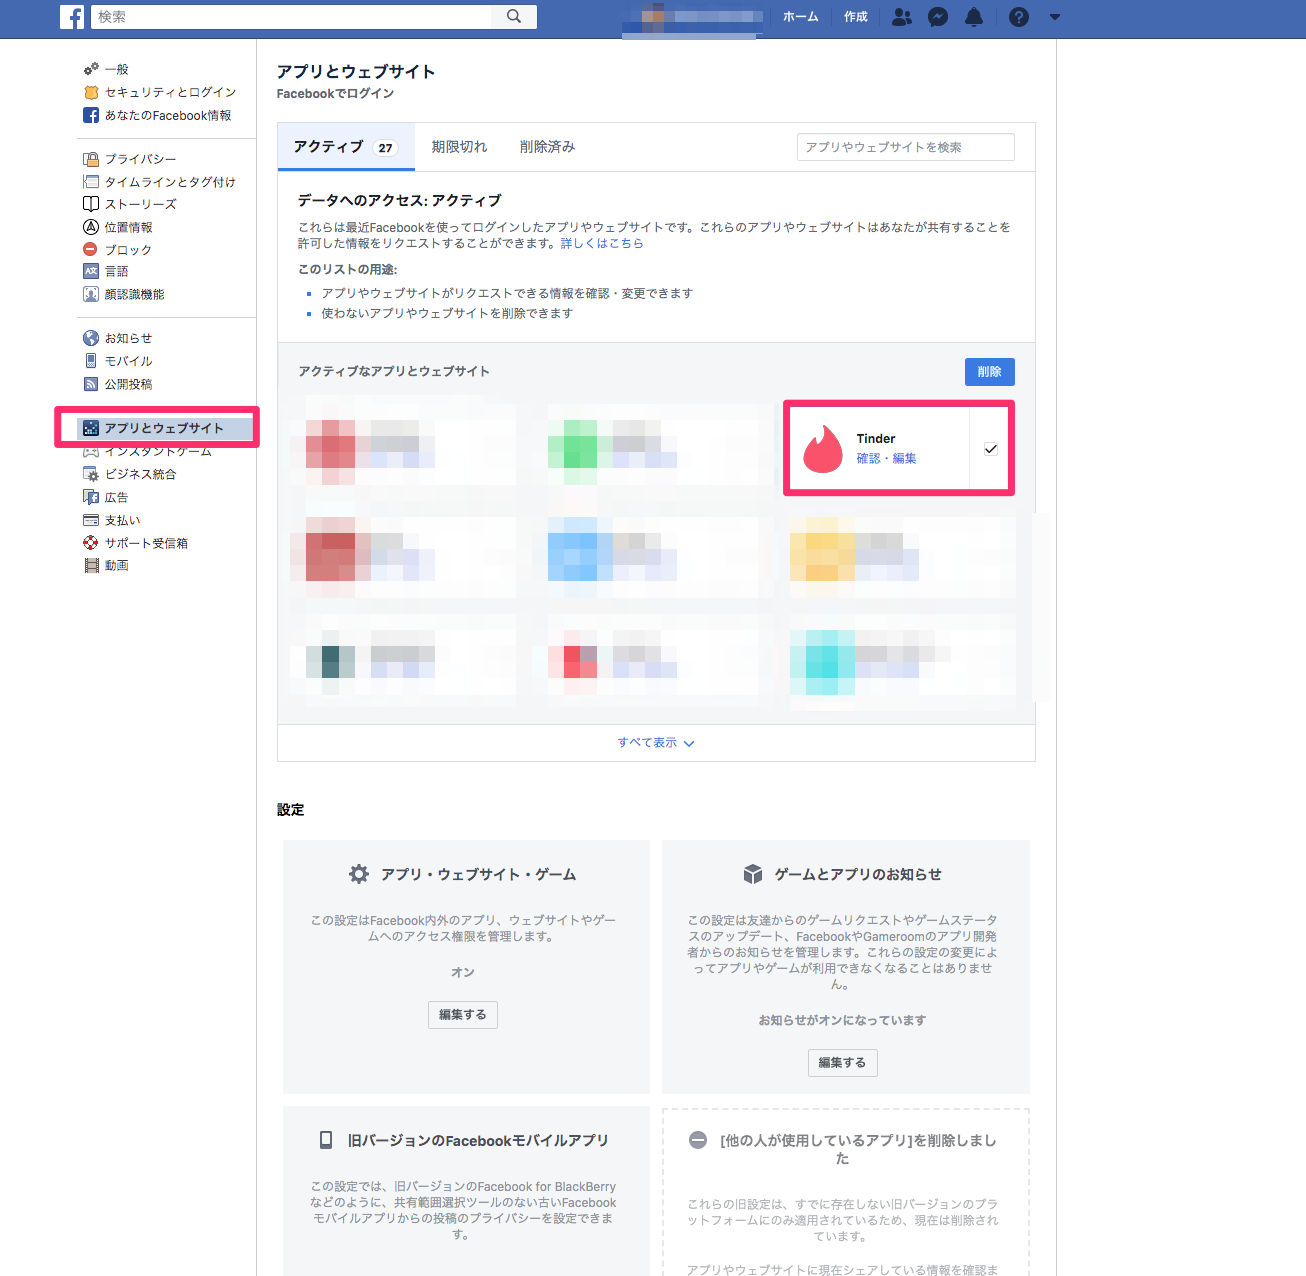Viewport: 1306px width, 1276px height.
Task: Click 編集する under ゲームとアプリのお知らせ
Action: (x=842, y=1063)
